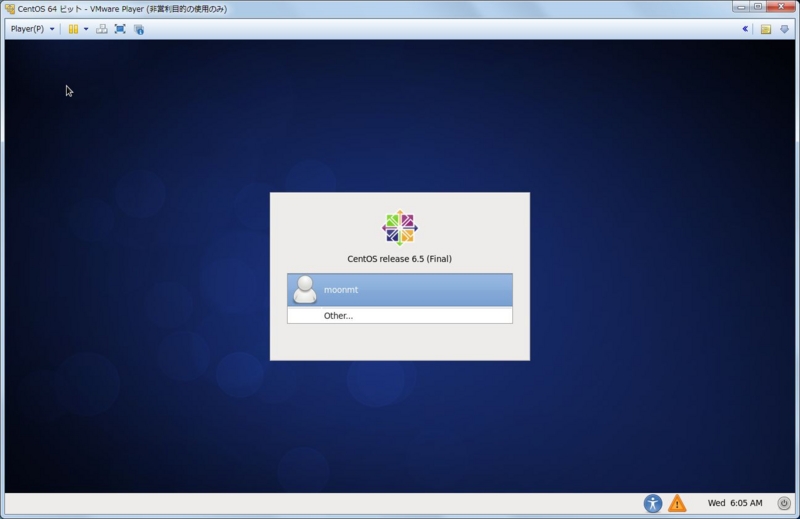Click the Wed 6:05 AM clock

click(735, 503)
